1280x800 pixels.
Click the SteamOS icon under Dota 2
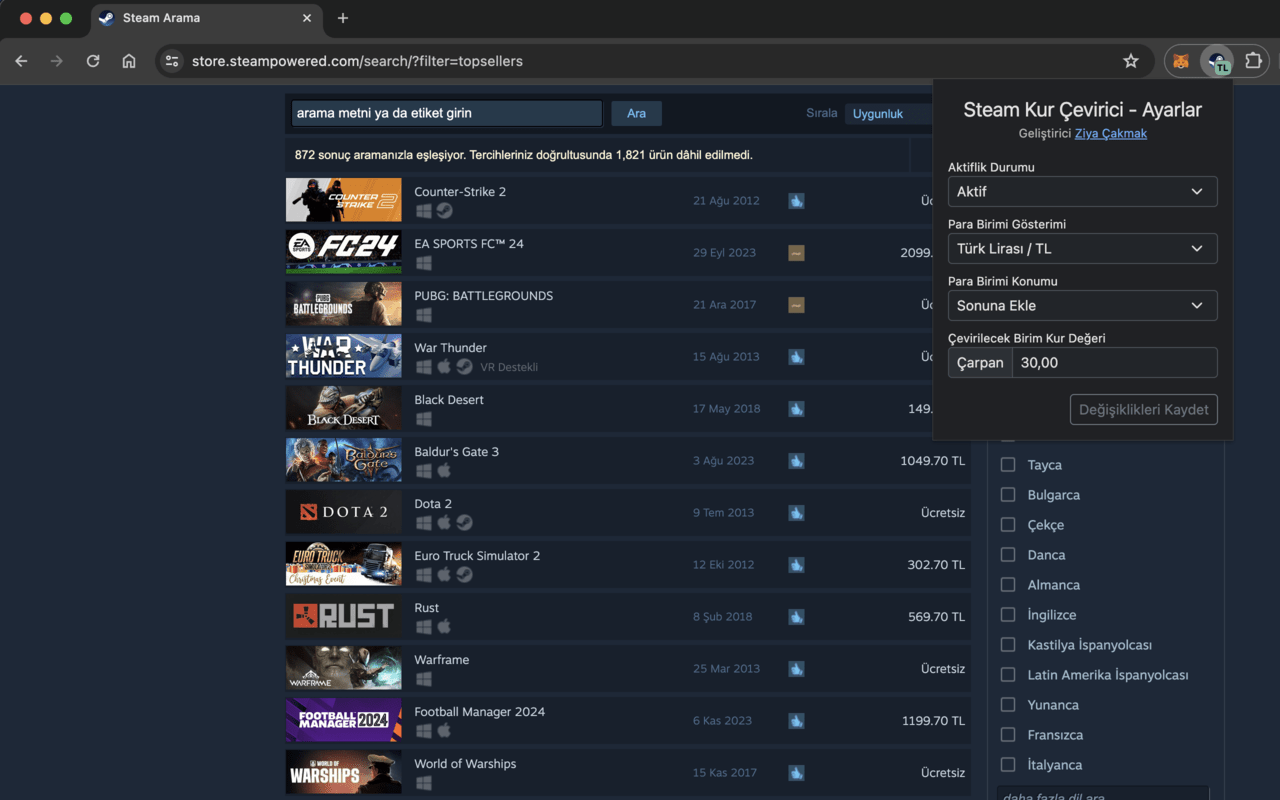463,522
